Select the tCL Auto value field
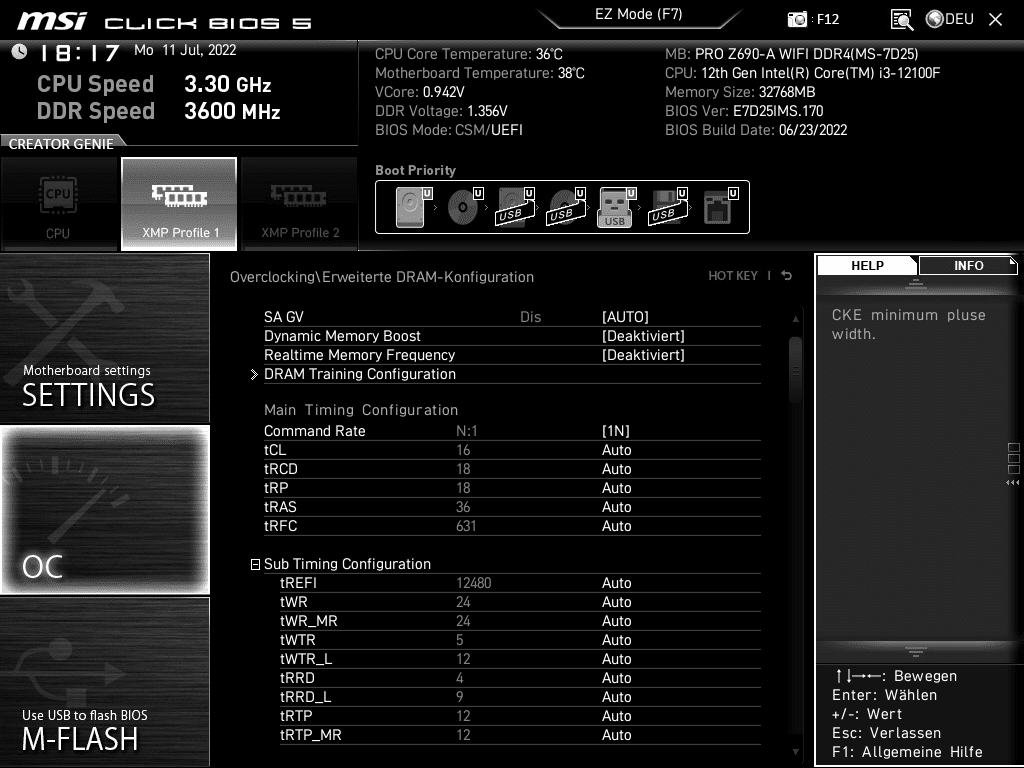The width and height of the screenshot is (1024, 768). pyautogui.click(x=616, y=450)
